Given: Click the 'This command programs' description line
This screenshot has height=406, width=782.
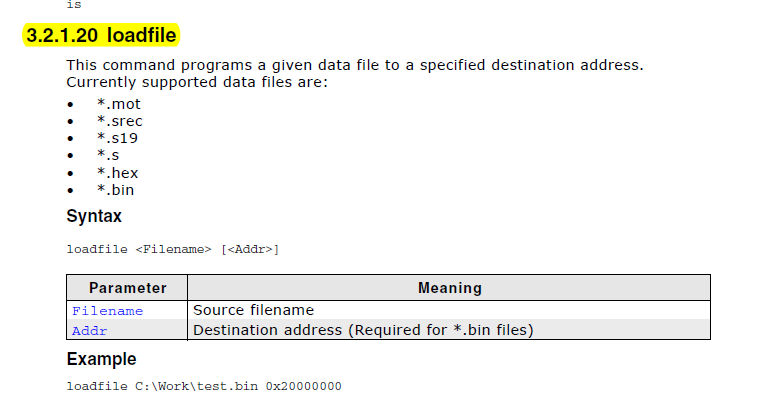Looking at the screenshot, I should coord(354,65).
